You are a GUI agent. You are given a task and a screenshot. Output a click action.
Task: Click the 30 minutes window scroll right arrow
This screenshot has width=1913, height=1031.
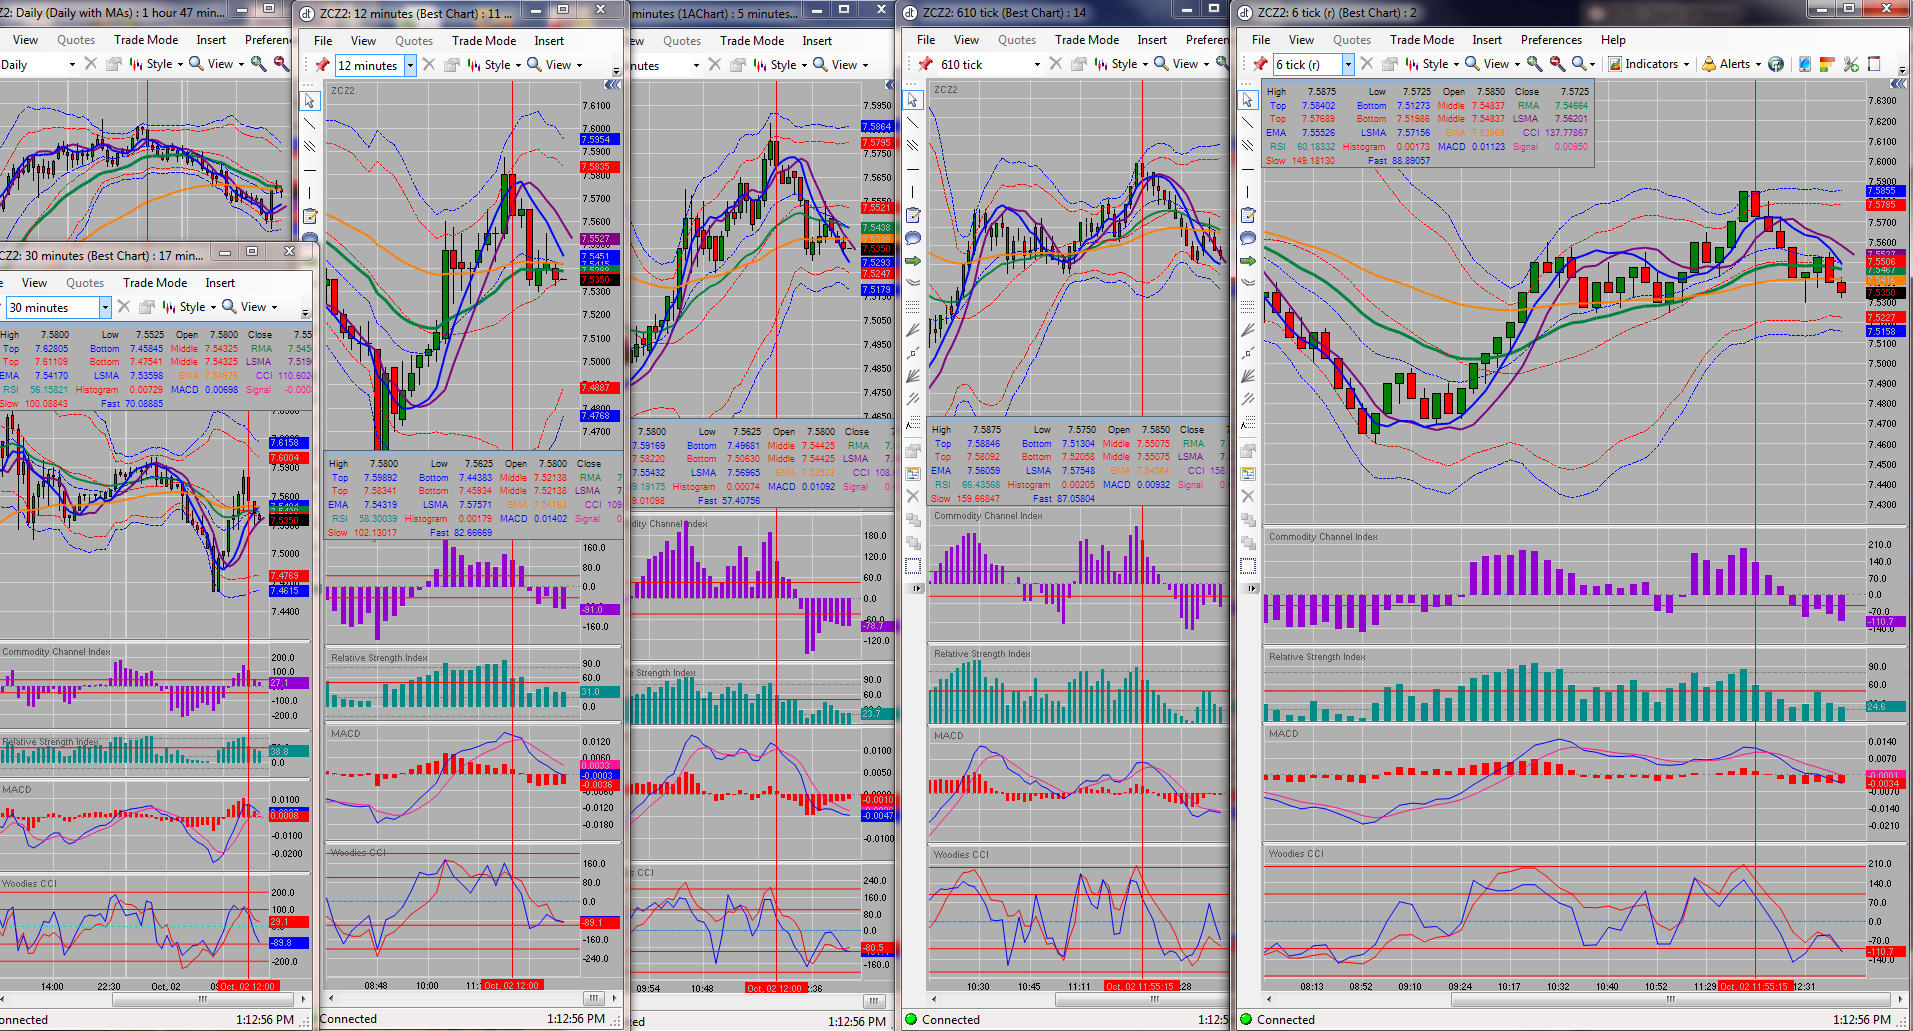click(304, 999)
